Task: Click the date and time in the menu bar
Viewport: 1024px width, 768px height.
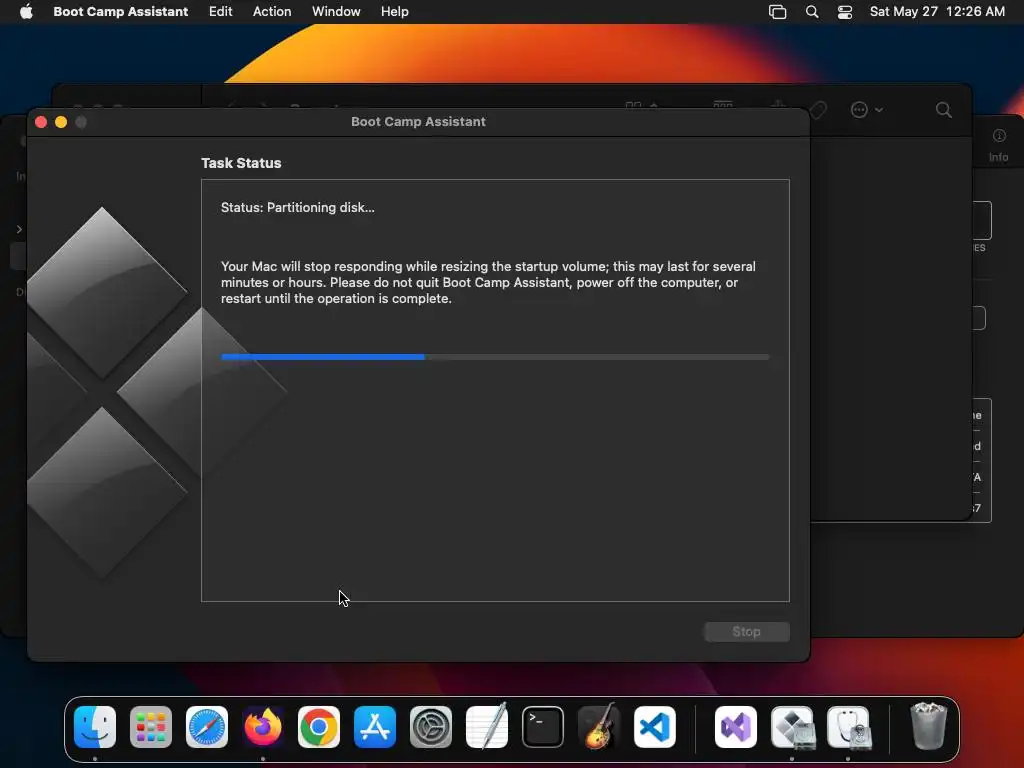Action: click(x=936, y=11)
